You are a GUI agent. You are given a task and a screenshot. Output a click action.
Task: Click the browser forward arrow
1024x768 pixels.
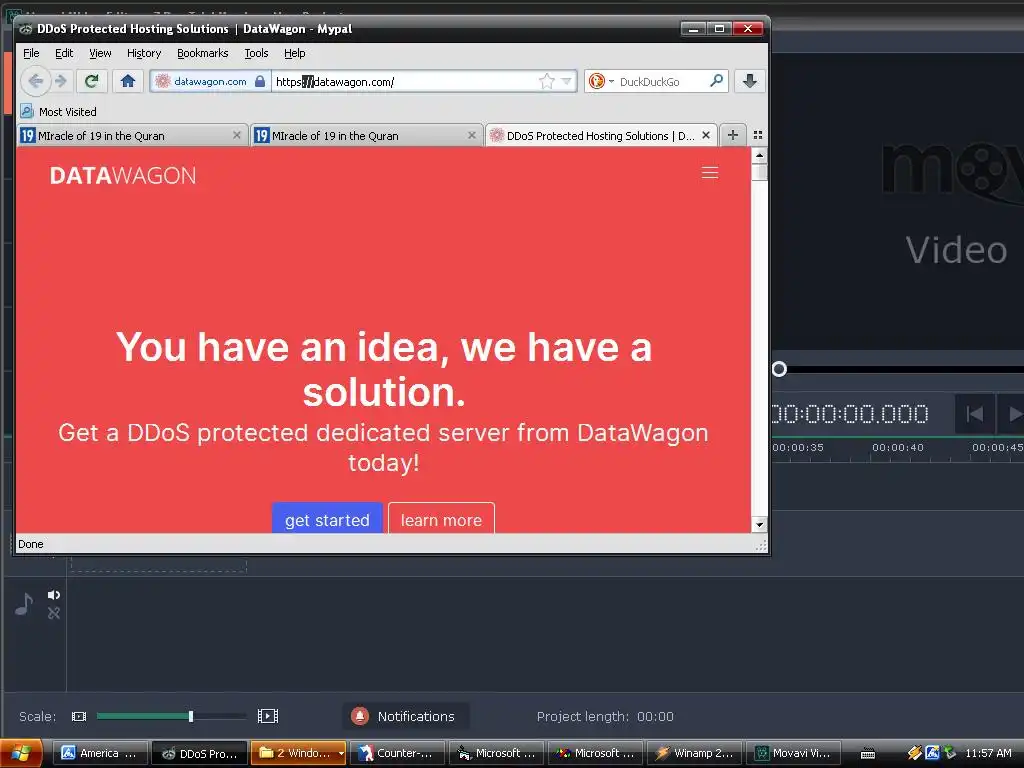pyautogui.click(x=61, y=81)
